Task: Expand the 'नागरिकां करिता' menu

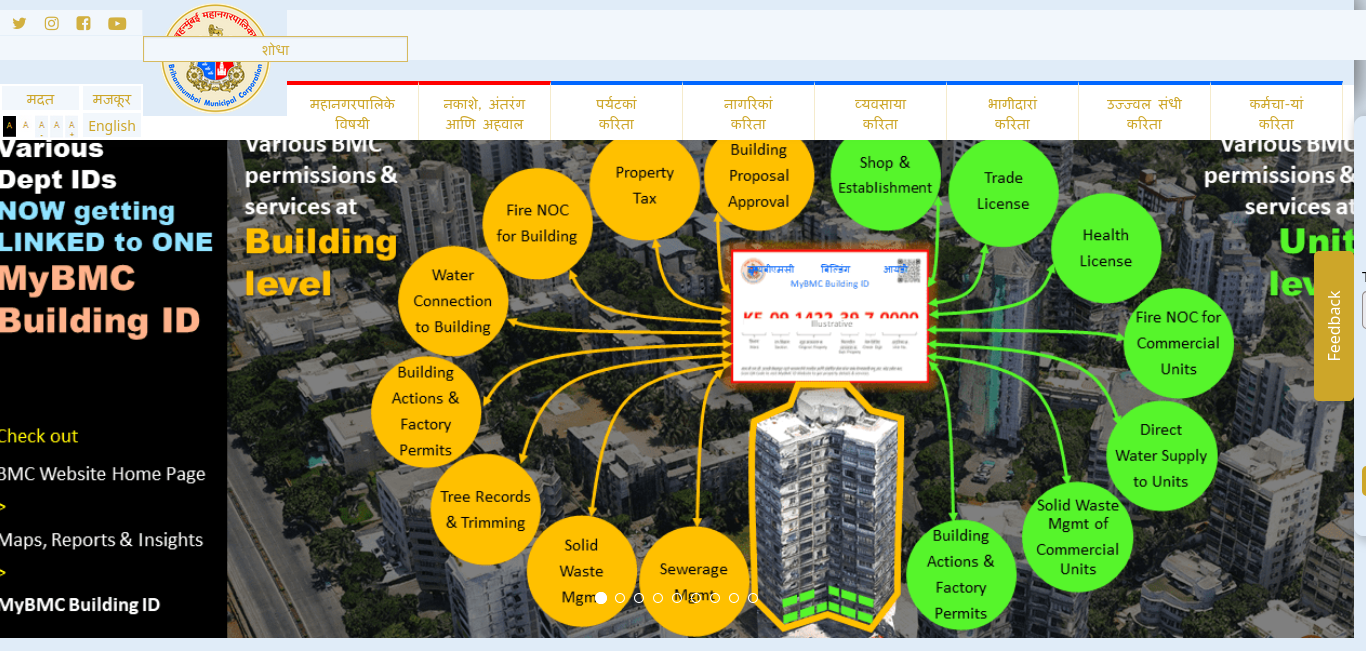Action: [748, 114]
